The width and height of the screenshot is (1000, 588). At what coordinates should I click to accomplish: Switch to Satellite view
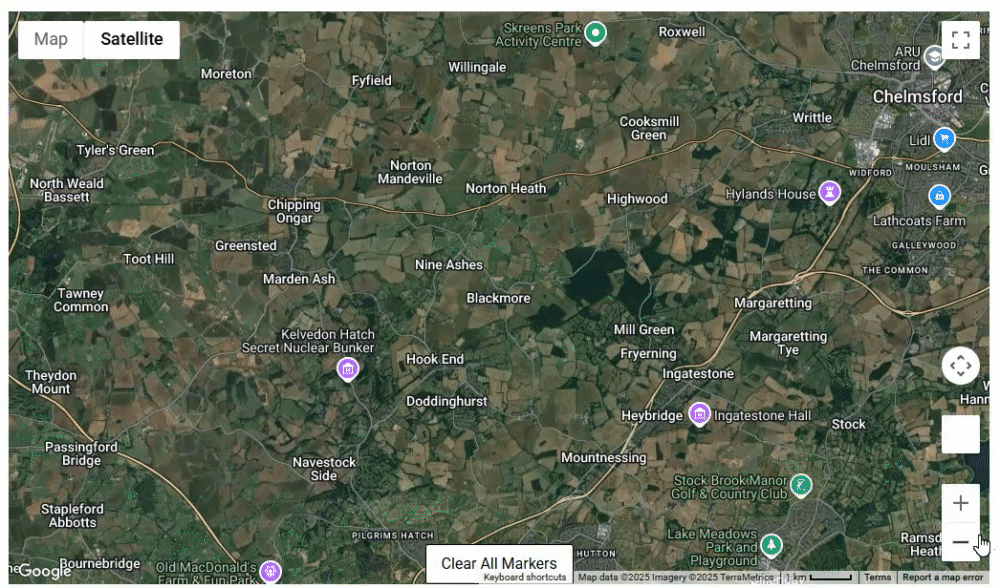(x=132, y=40)
